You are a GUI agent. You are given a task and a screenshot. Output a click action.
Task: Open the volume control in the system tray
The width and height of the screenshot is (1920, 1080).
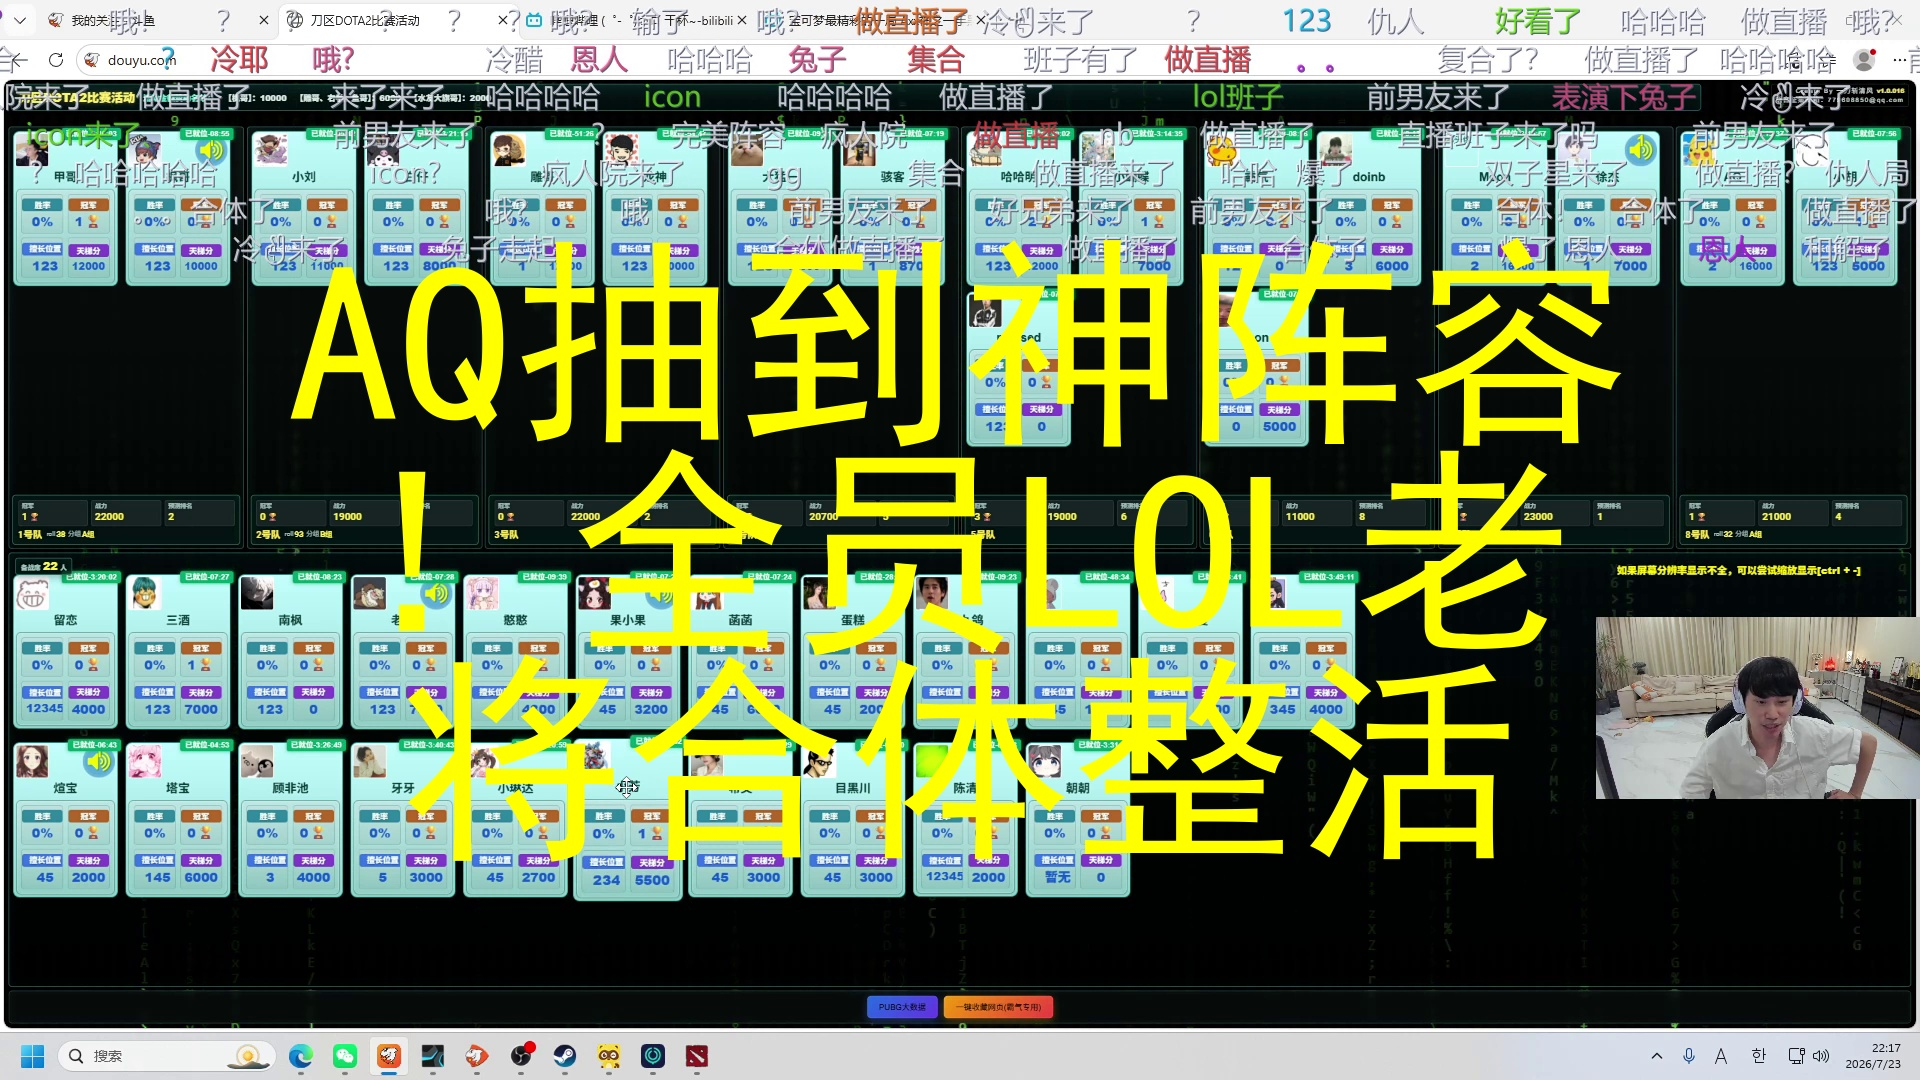[x=1821, y=1056]
